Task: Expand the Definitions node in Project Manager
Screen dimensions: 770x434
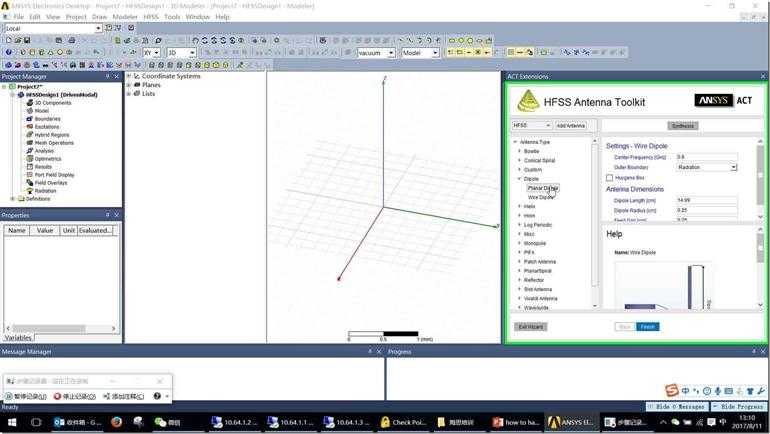Action: click(x=13, y=199)
